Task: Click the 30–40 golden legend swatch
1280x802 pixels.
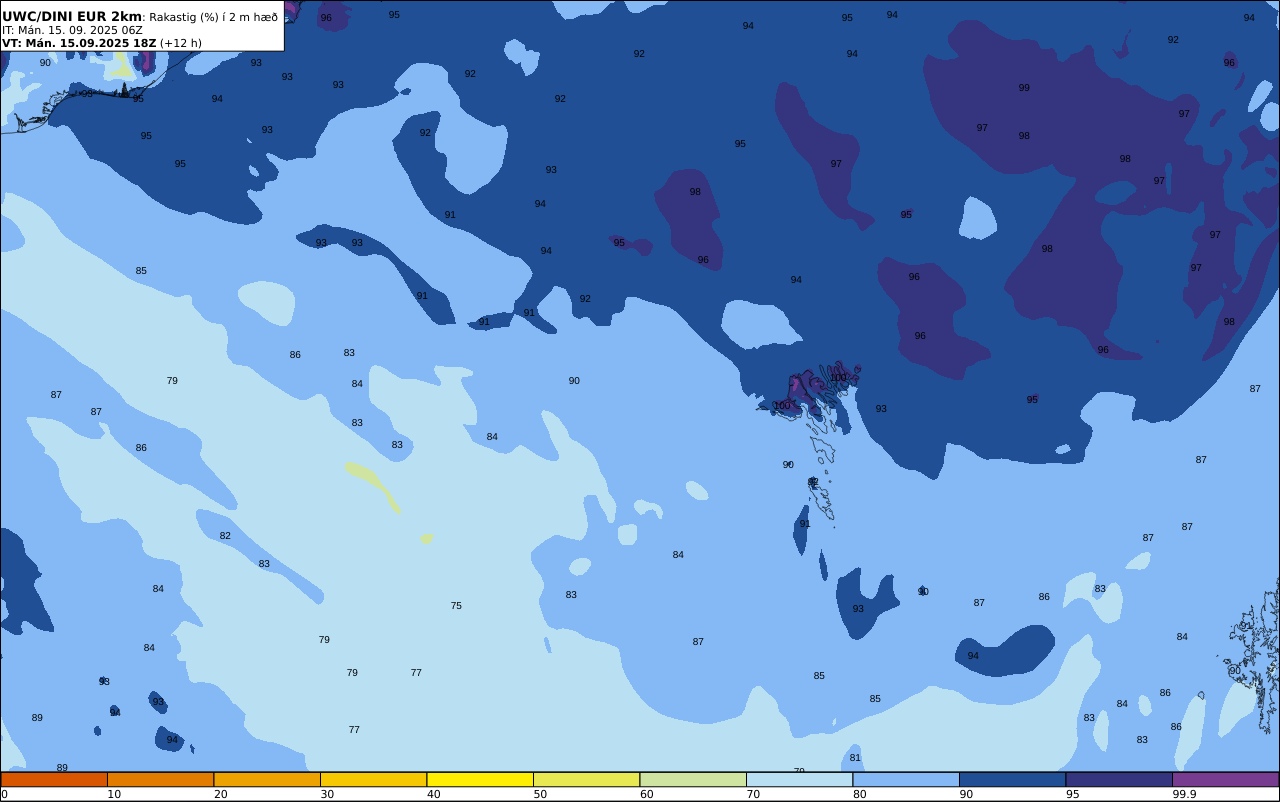Action: pyautogui.click(x=373, y=779)
